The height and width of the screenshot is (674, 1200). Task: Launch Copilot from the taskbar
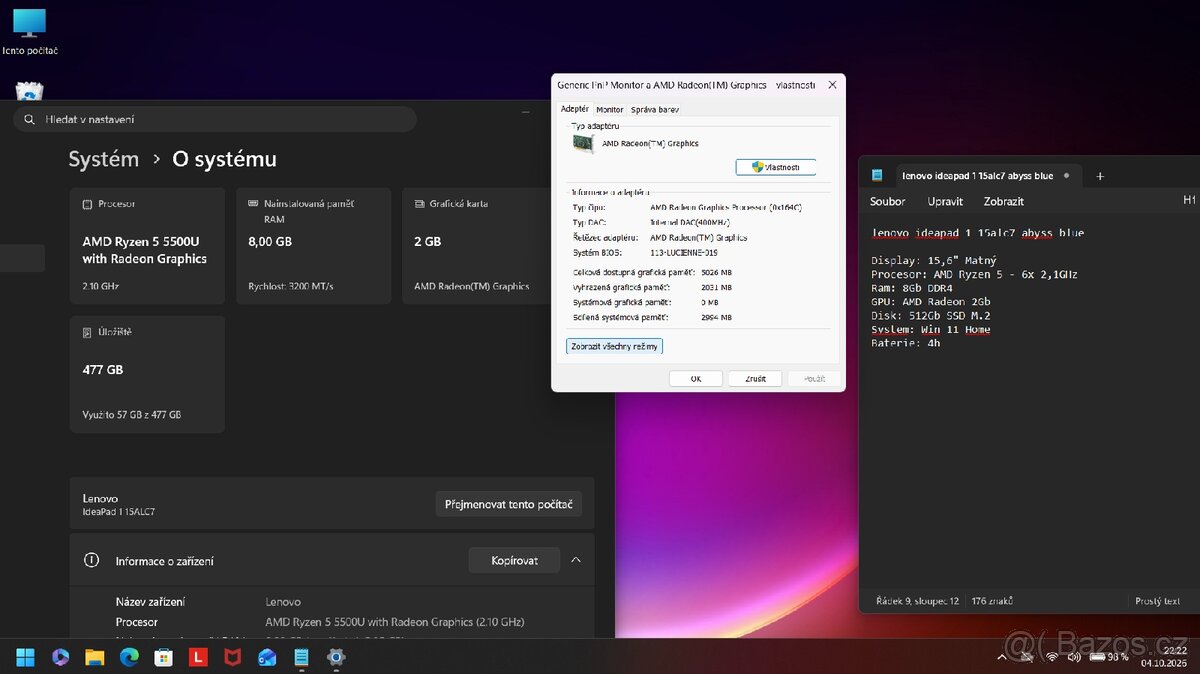(x=59, y=657)
